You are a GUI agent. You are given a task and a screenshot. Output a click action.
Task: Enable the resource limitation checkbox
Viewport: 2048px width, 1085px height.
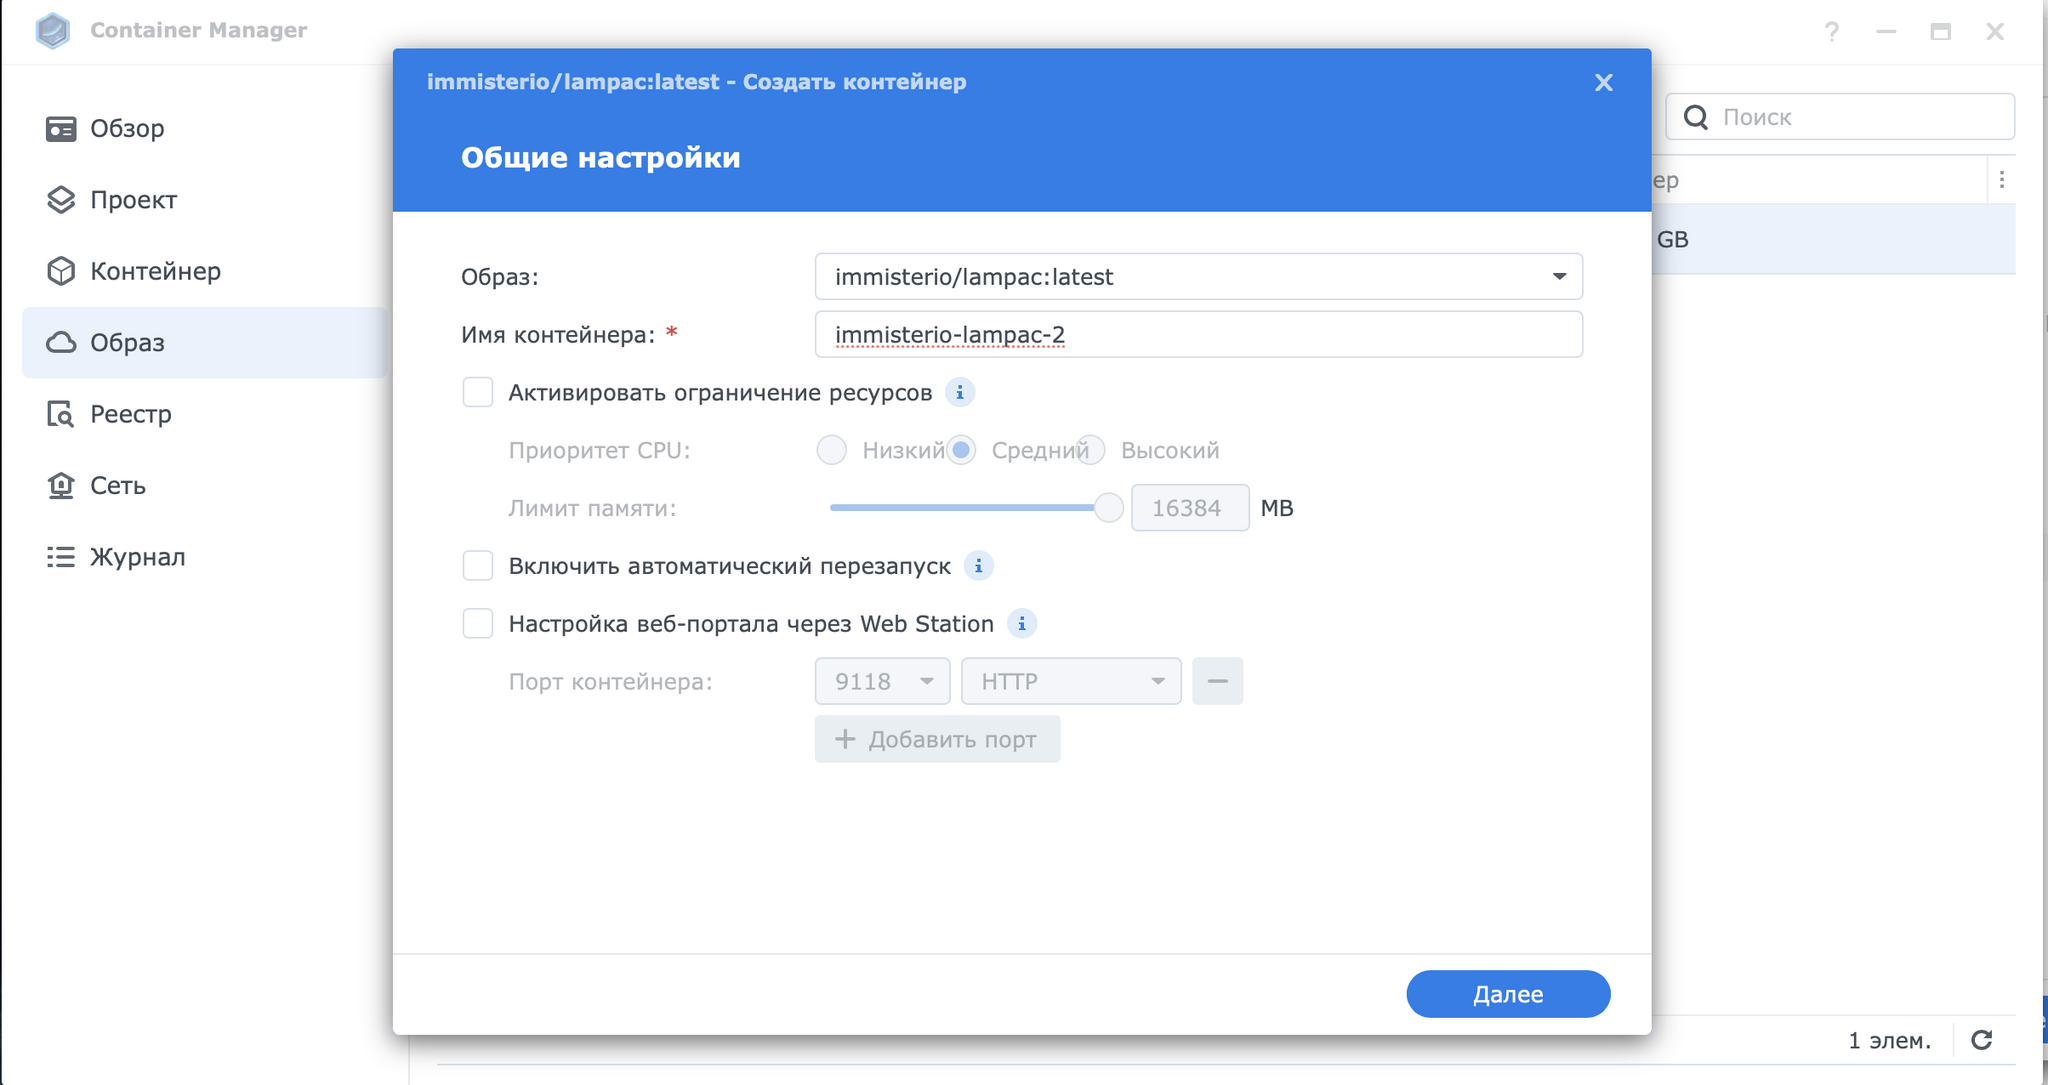click(478, 392)
